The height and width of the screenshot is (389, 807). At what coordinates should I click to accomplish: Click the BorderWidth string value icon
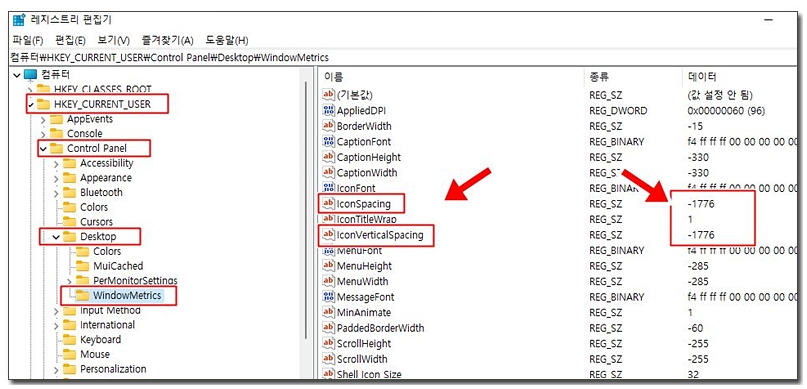coord(328,126)
